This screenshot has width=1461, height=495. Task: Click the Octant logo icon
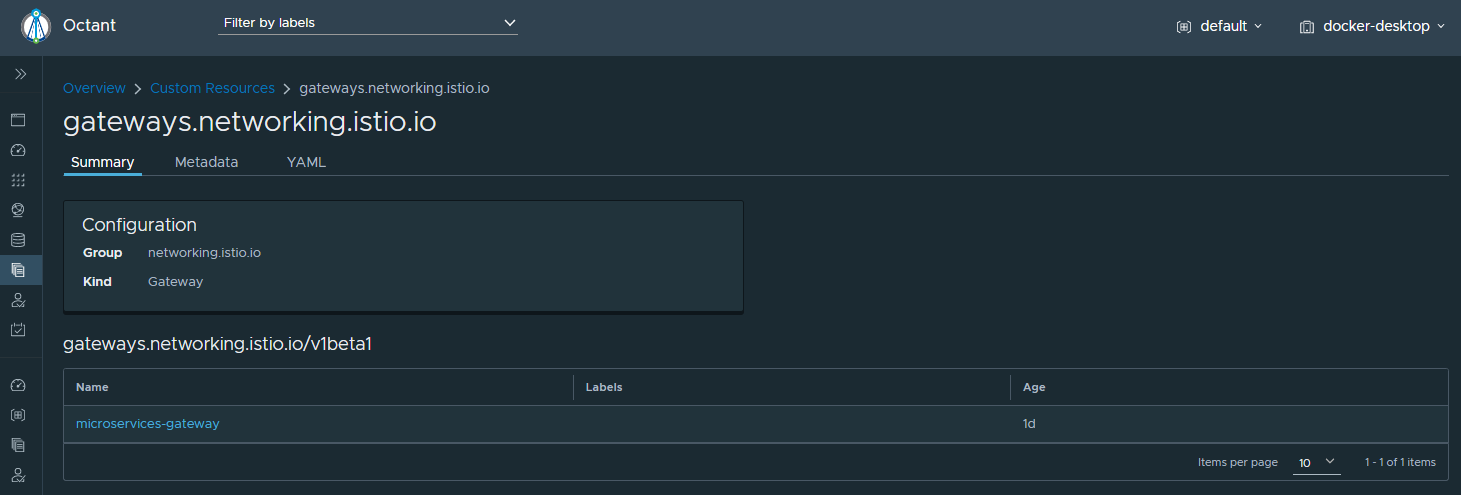(35, 26)
